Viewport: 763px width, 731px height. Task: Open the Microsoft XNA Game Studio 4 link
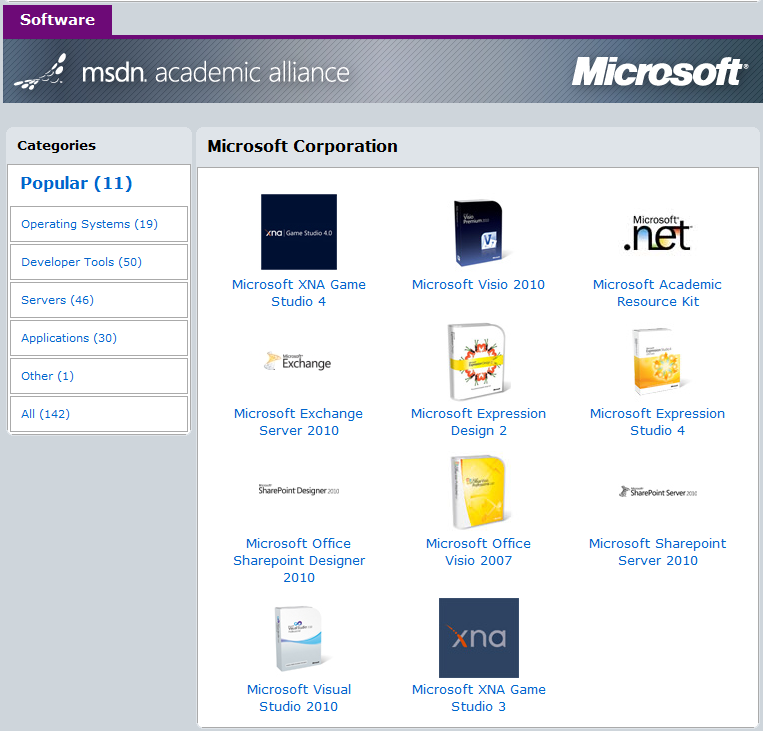click(299, 293)
